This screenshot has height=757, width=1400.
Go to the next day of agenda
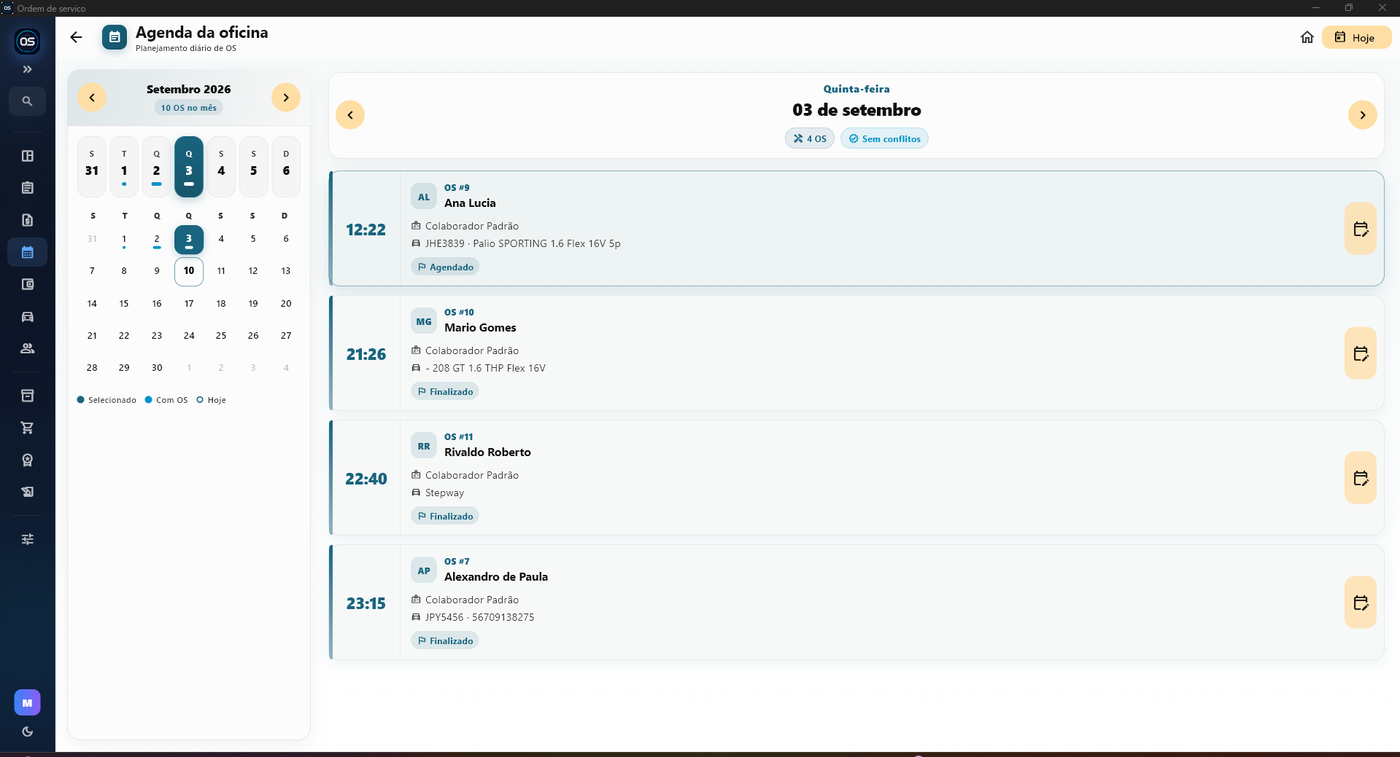pyautogui.click(x=1362, y=115)
